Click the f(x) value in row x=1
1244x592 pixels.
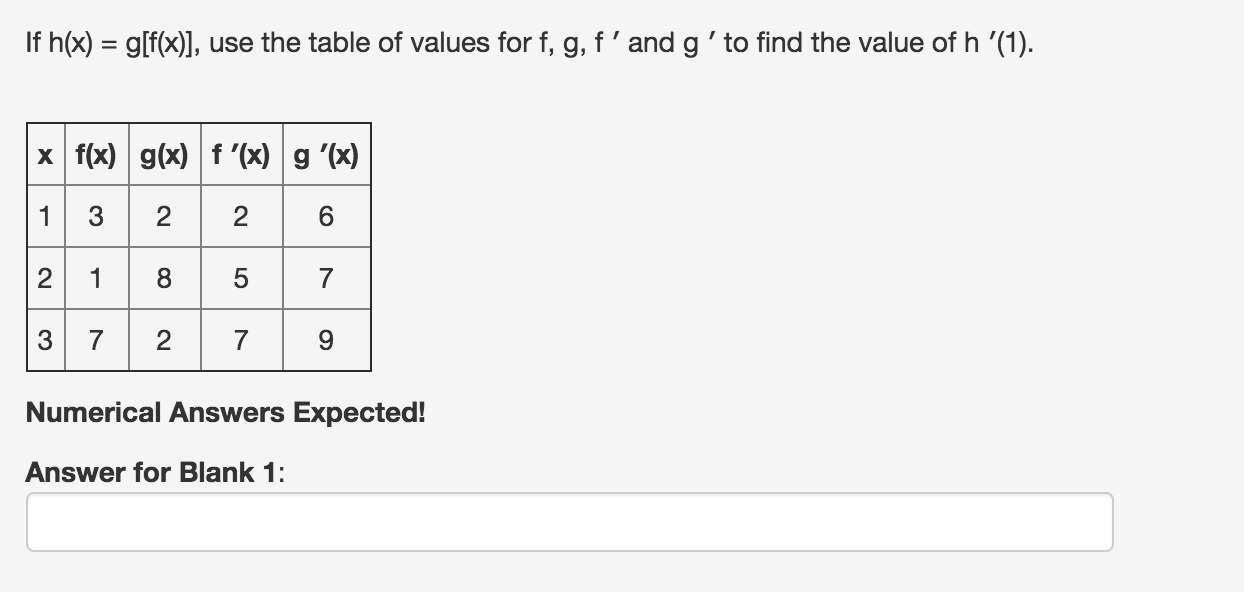click(x=97, y=217)
